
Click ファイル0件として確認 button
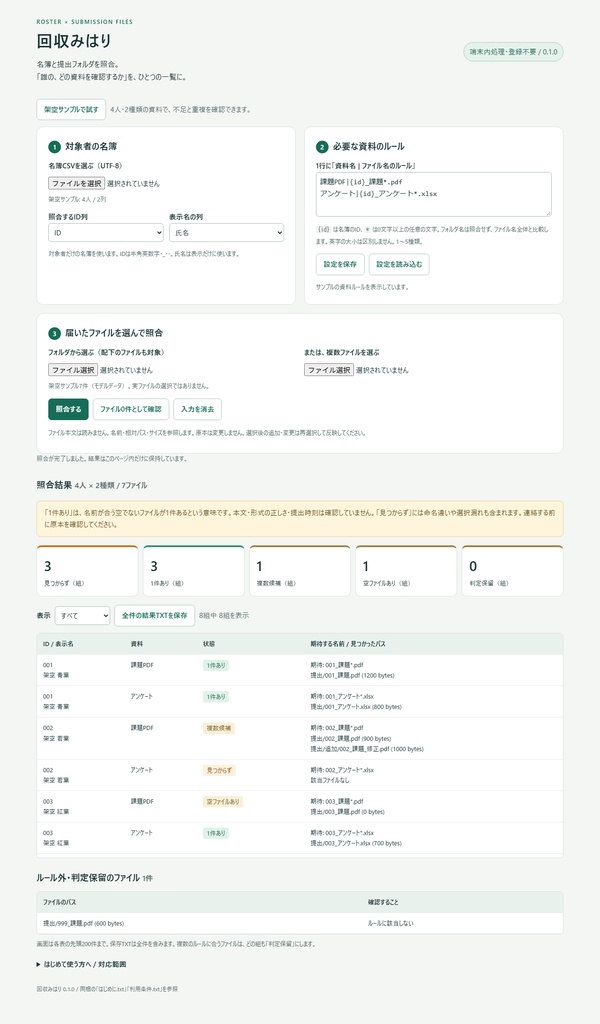(x=131, y=409)
